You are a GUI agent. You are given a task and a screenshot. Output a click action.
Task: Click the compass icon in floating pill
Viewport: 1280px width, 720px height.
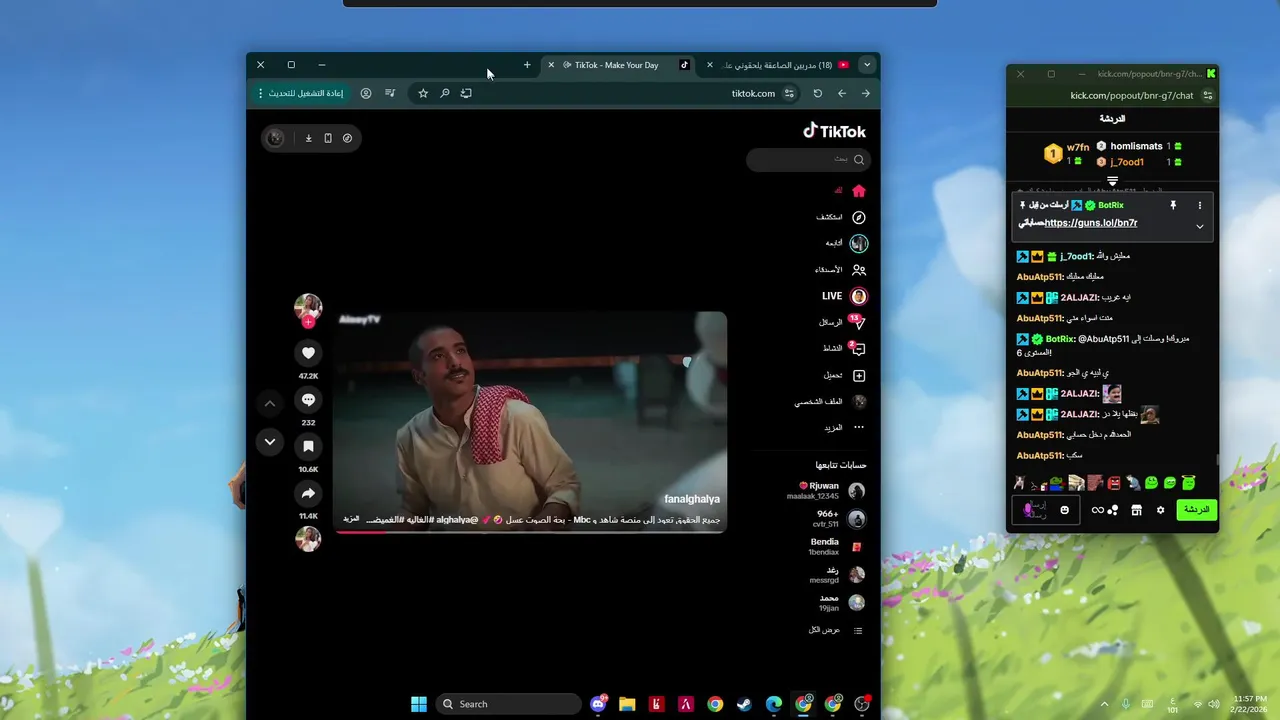tap(347, 138)
